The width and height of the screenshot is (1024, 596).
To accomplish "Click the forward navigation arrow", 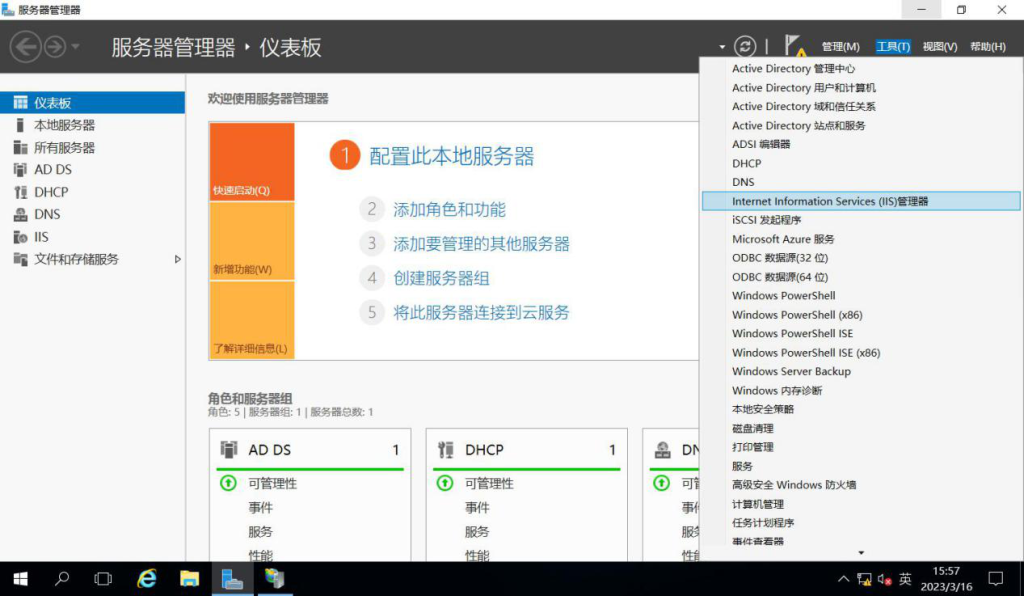I will point(56,47).
